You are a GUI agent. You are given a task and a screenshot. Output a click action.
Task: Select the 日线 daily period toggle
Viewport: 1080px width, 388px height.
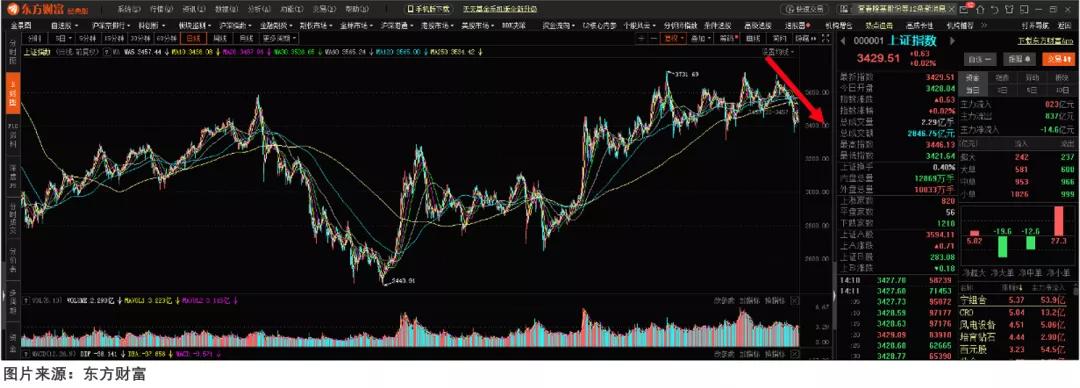[x=194, y=38]
